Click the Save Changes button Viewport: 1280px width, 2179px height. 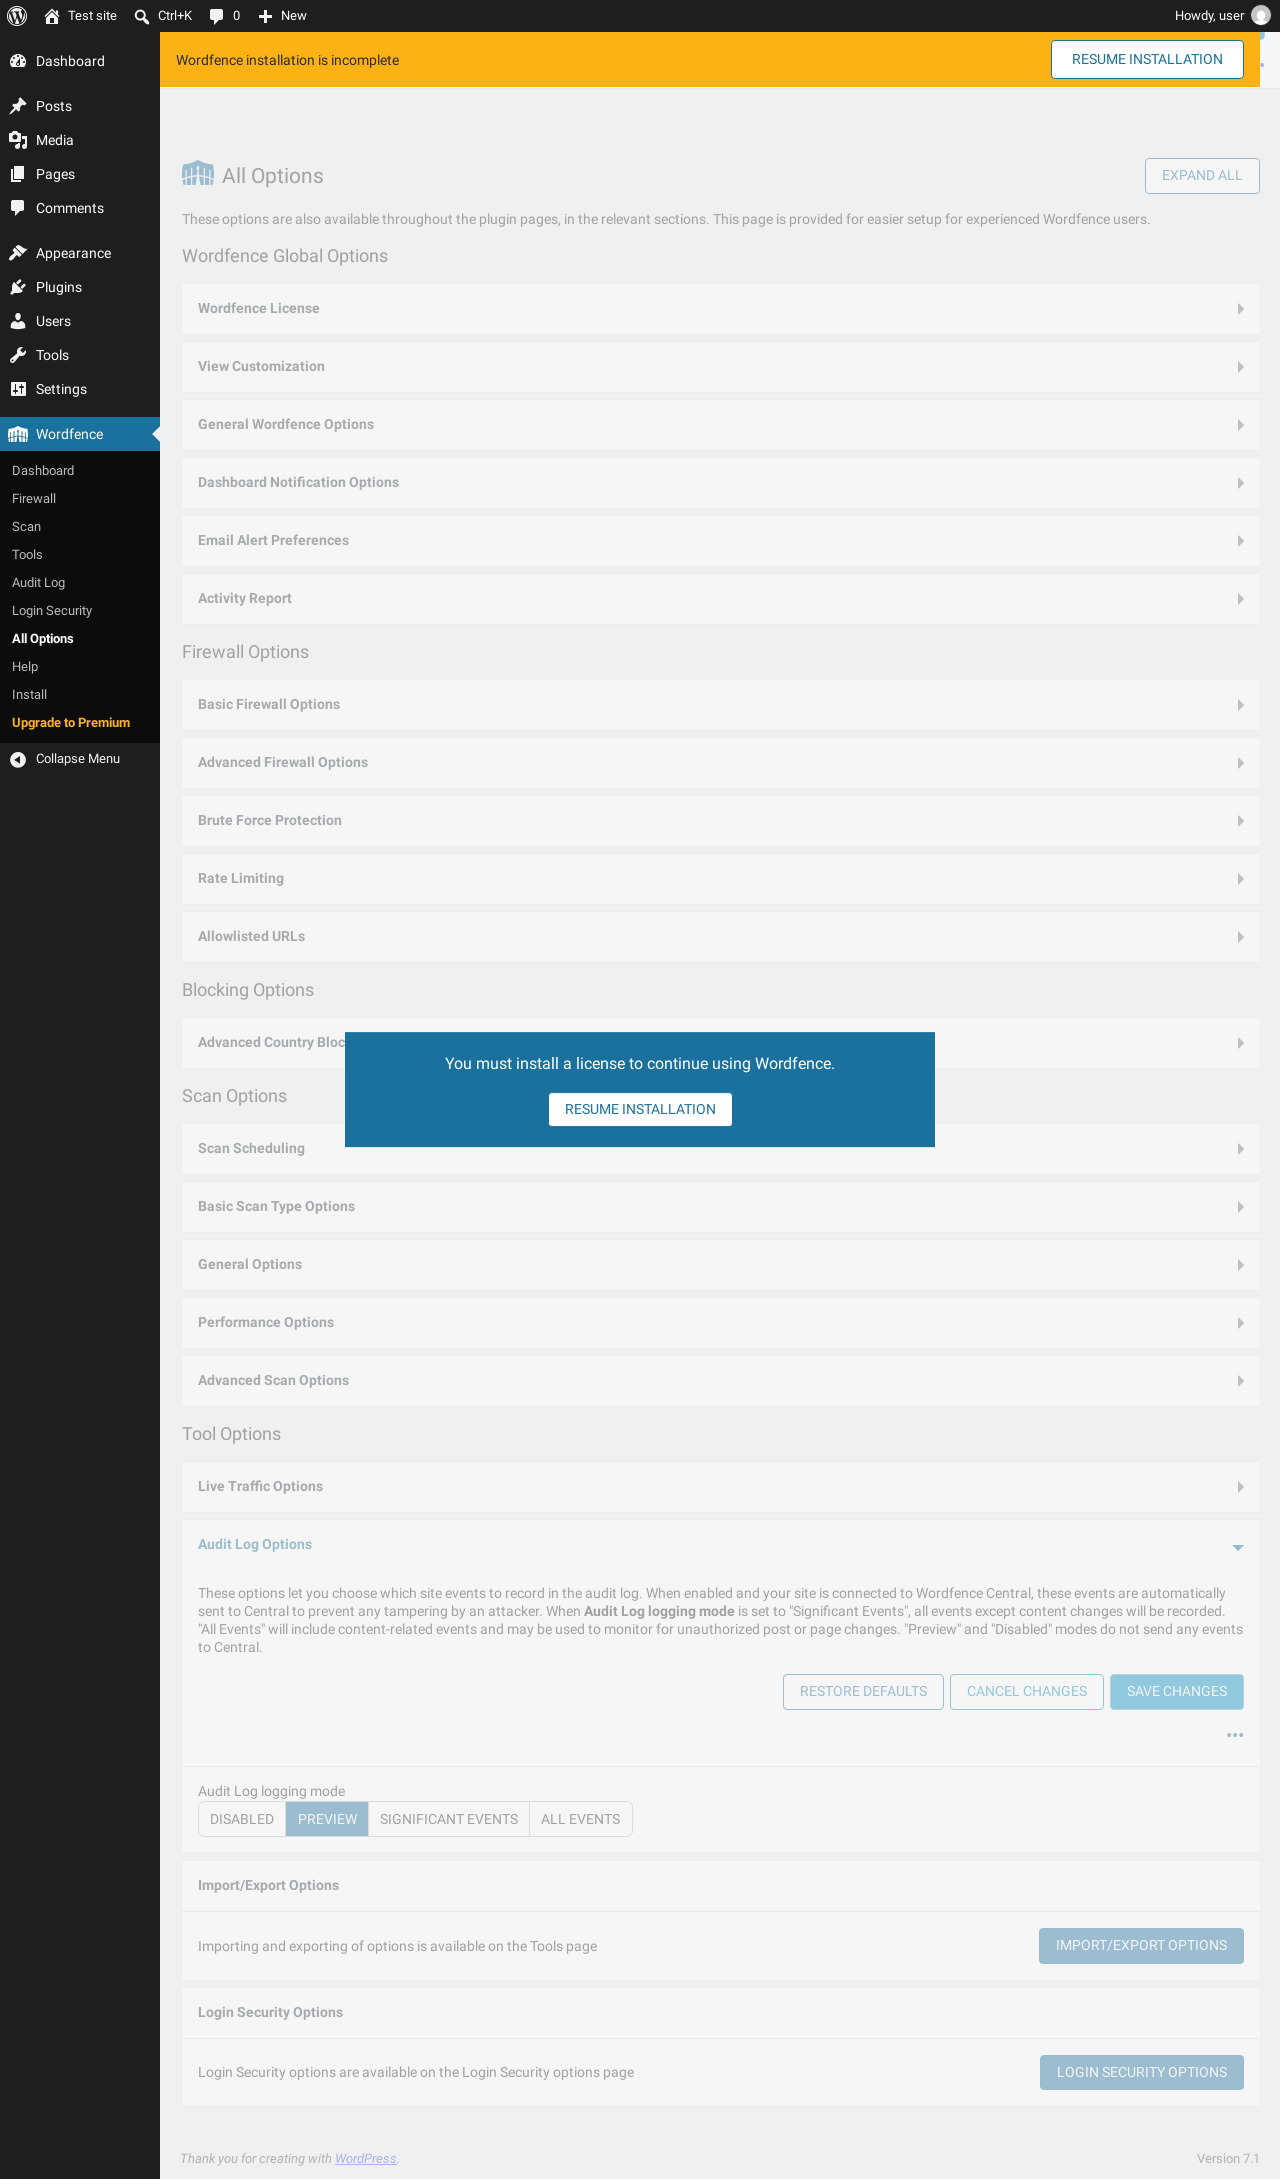pos(1177,1691)
